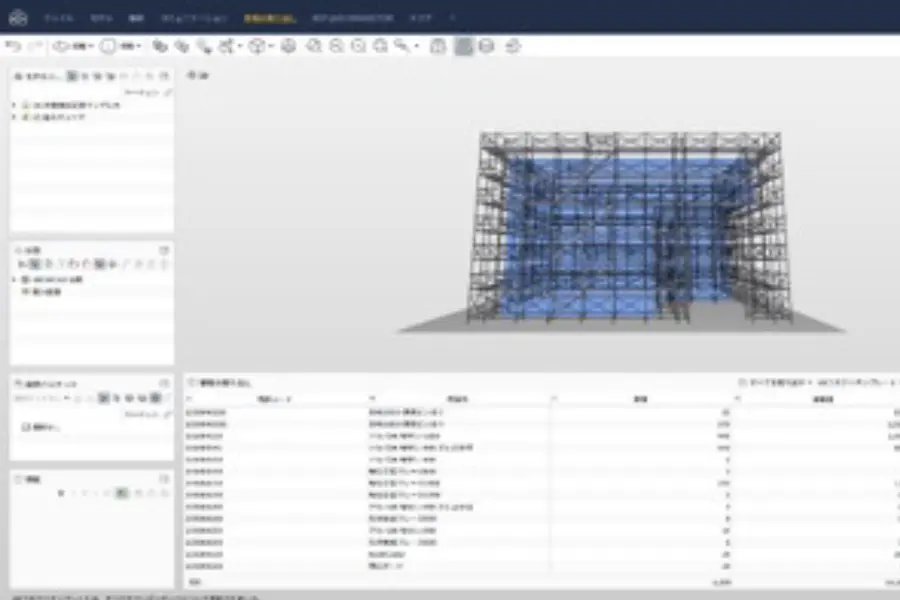Viewport: 900px width, 600px height.
Task: Open the KEYLINKCONNECTOR tab
Action: tap(352, 18)
